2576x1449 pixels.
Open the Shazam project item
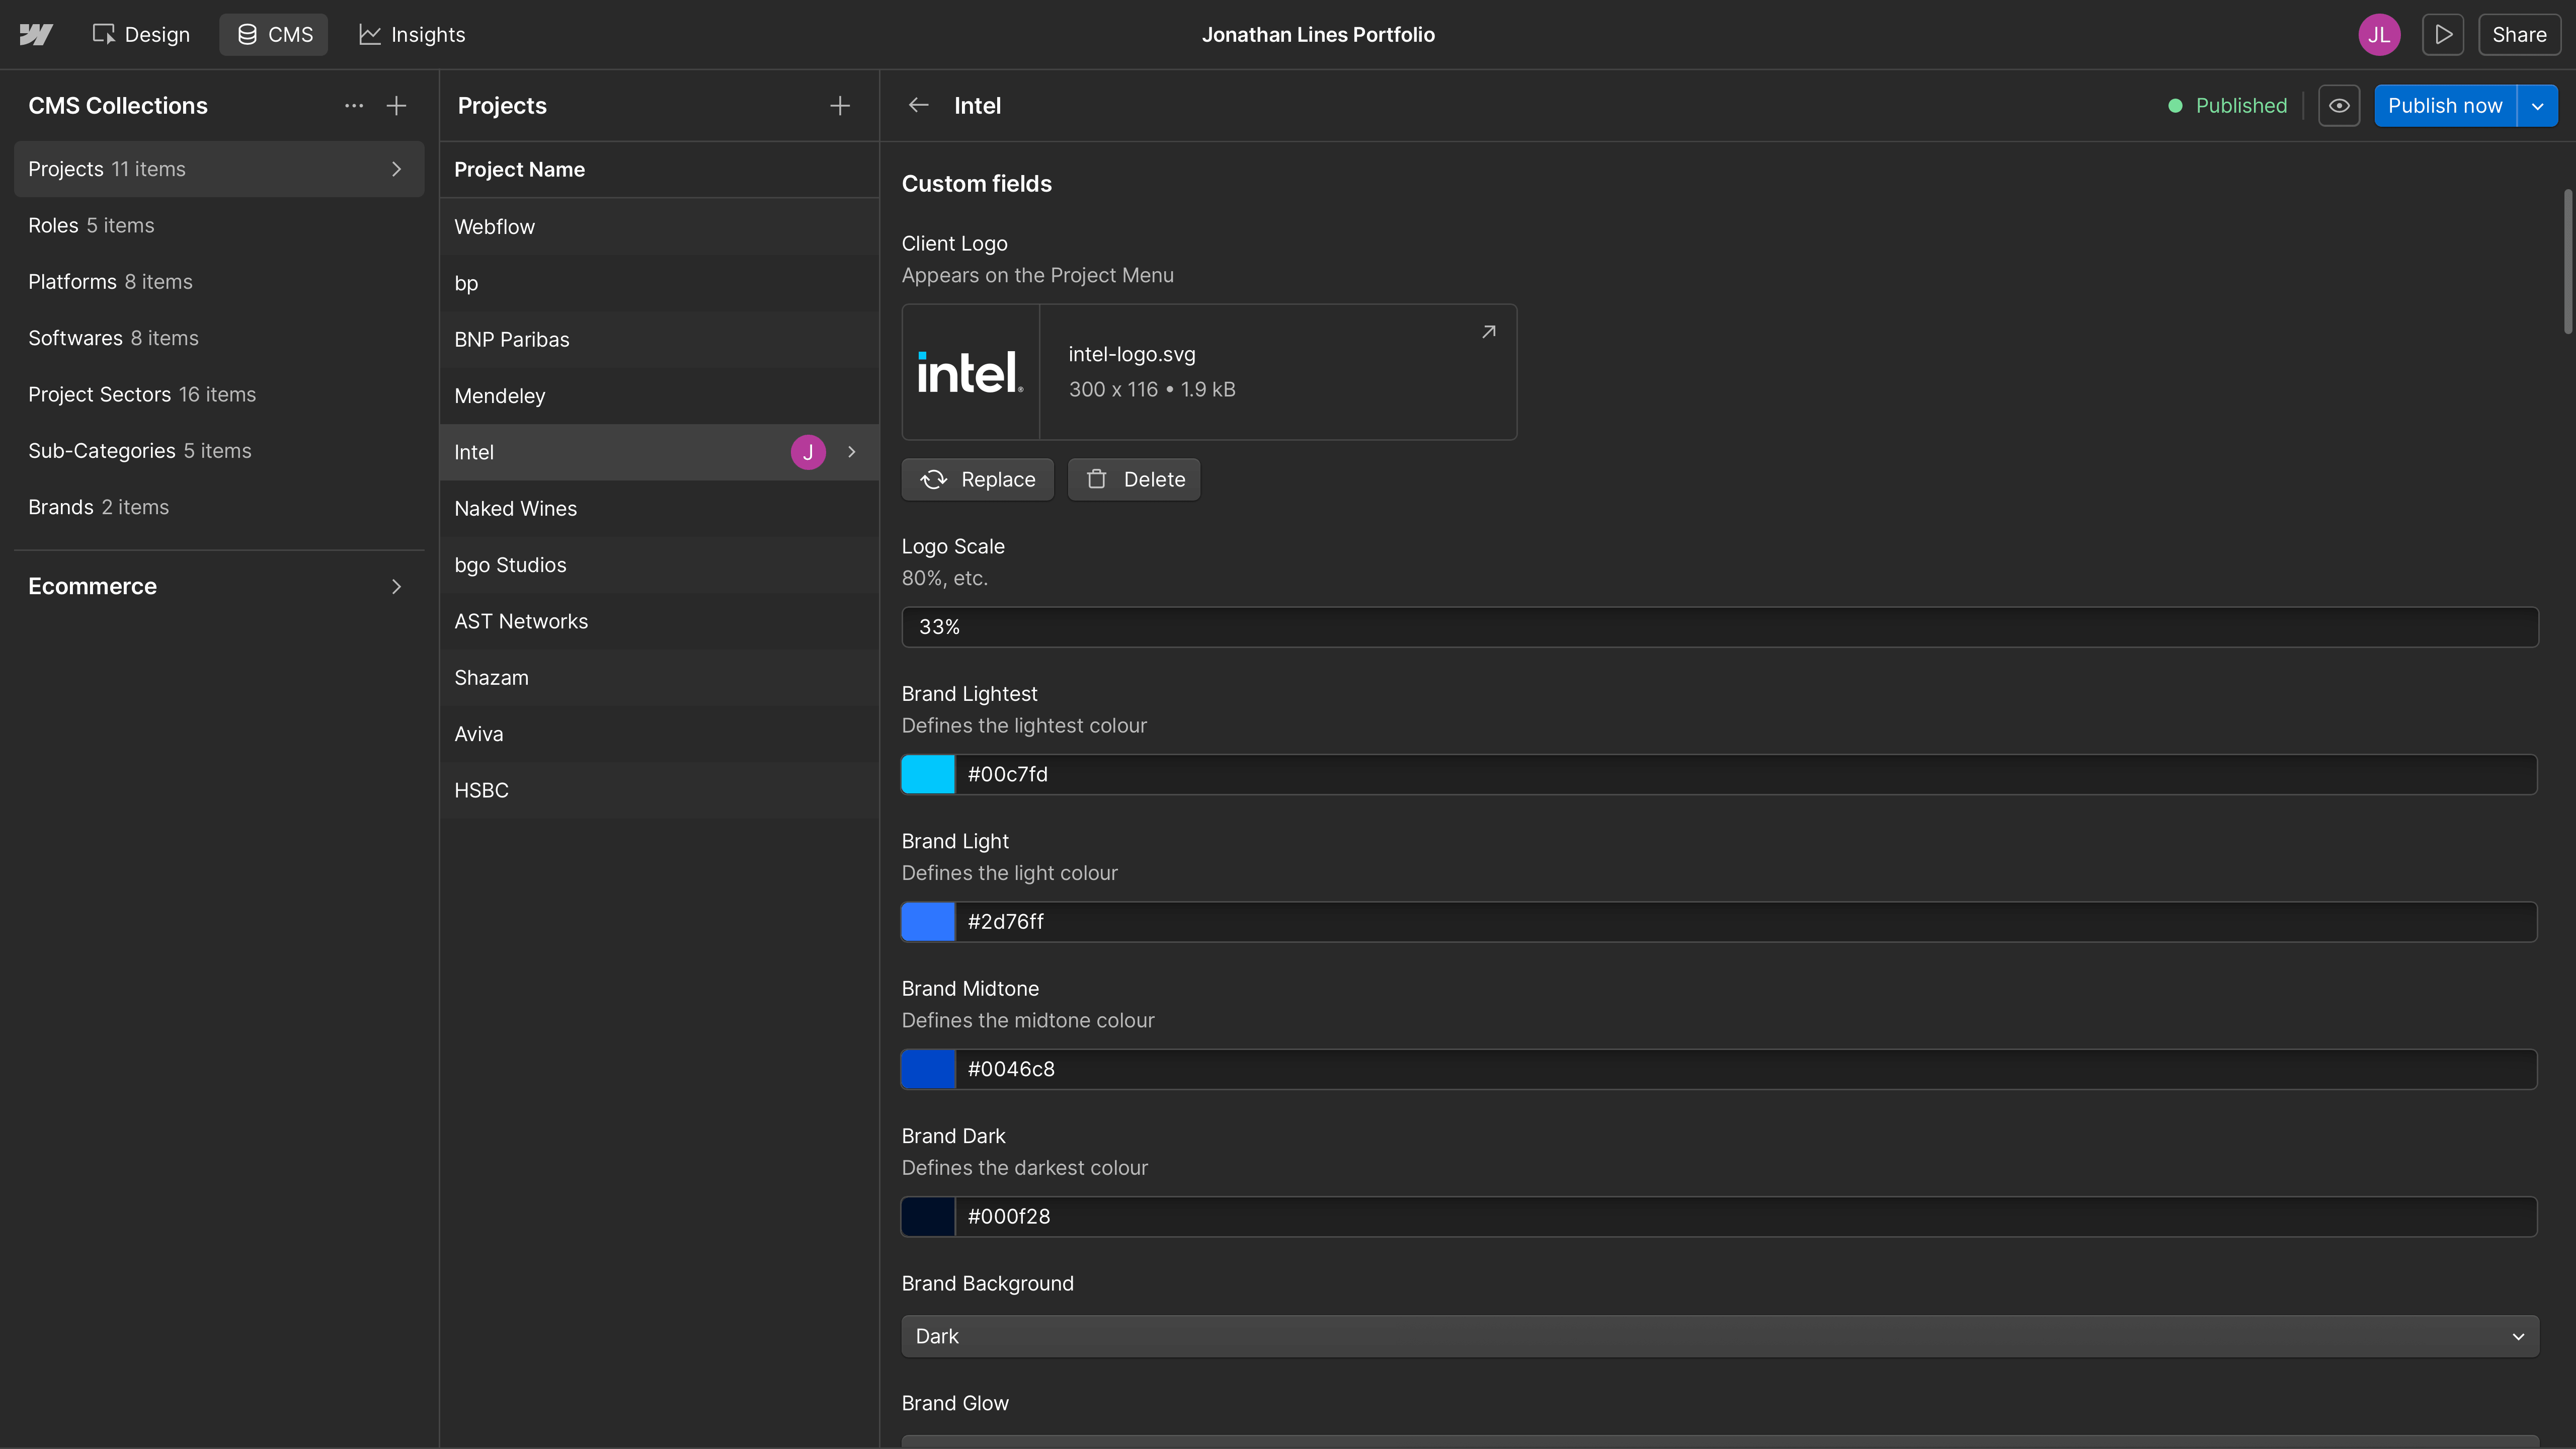point(659,678)
